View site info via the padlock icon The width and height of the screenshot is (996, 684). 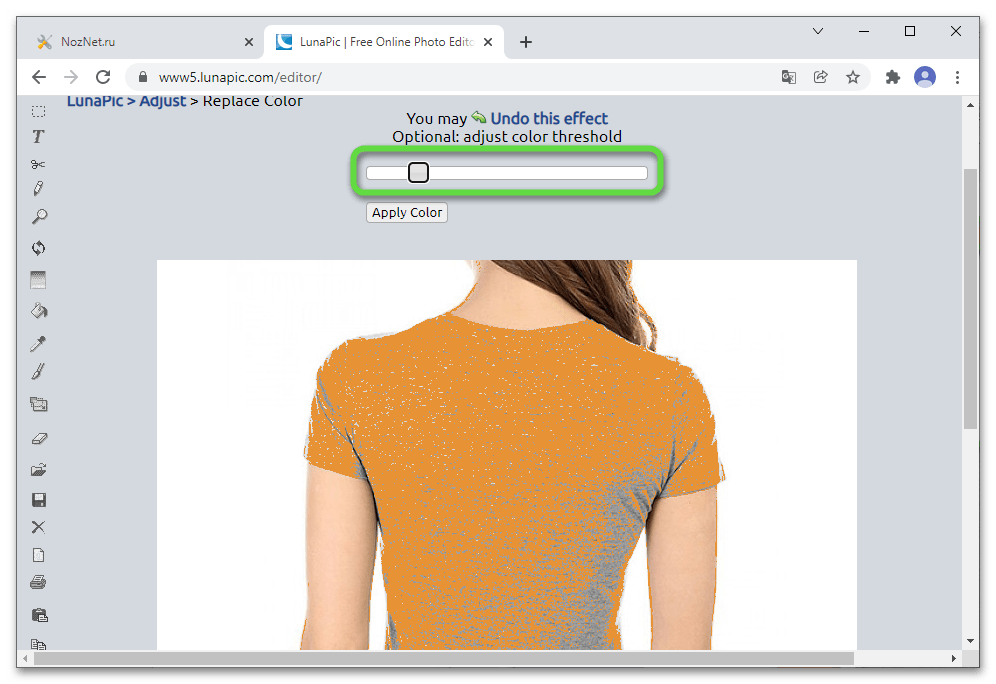143,77
